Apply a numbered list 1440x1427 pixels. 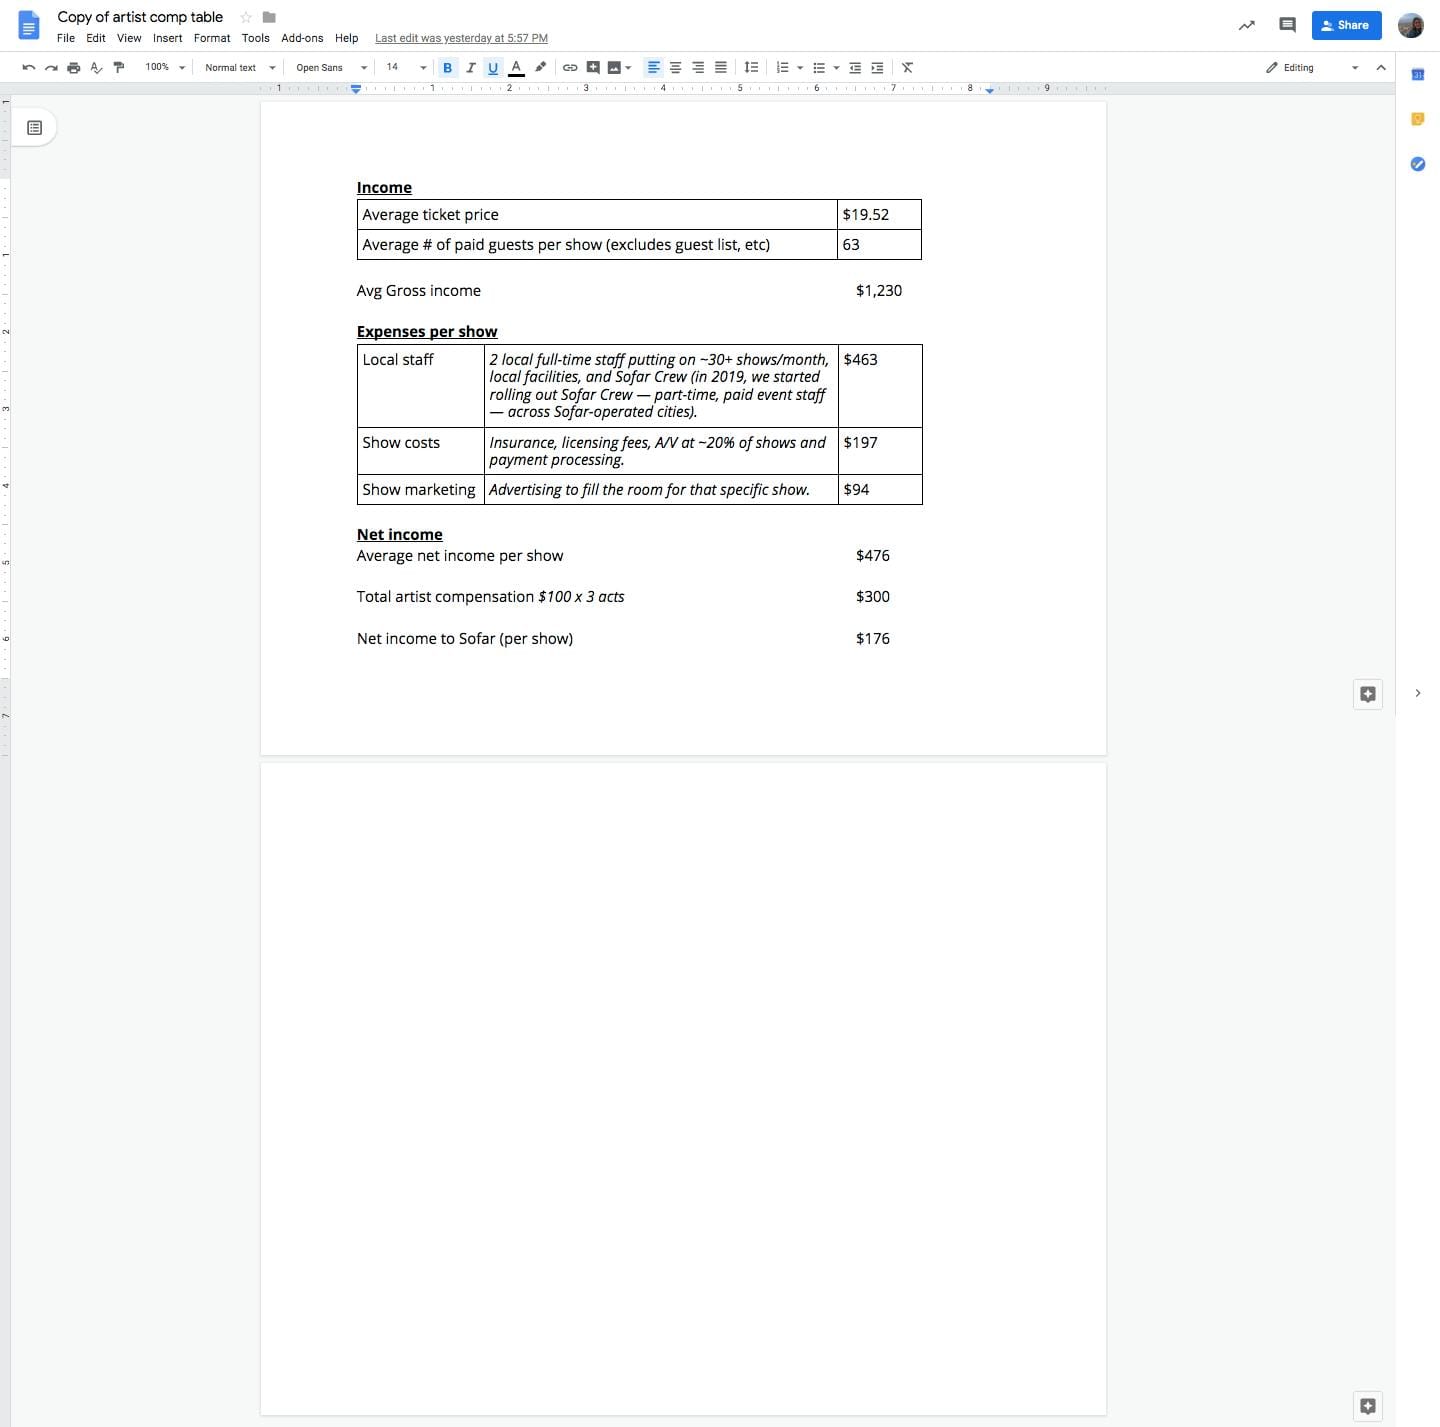(x=783, y=68)
